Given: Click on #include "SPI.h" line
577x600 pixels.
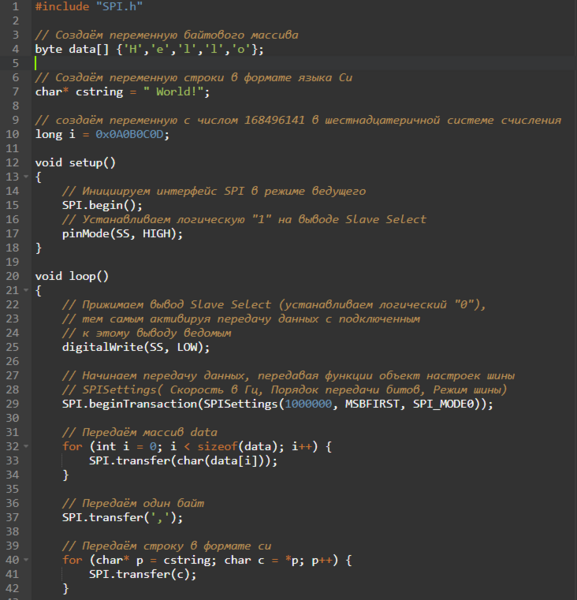Looking at the screenshot, I should 89,7.
